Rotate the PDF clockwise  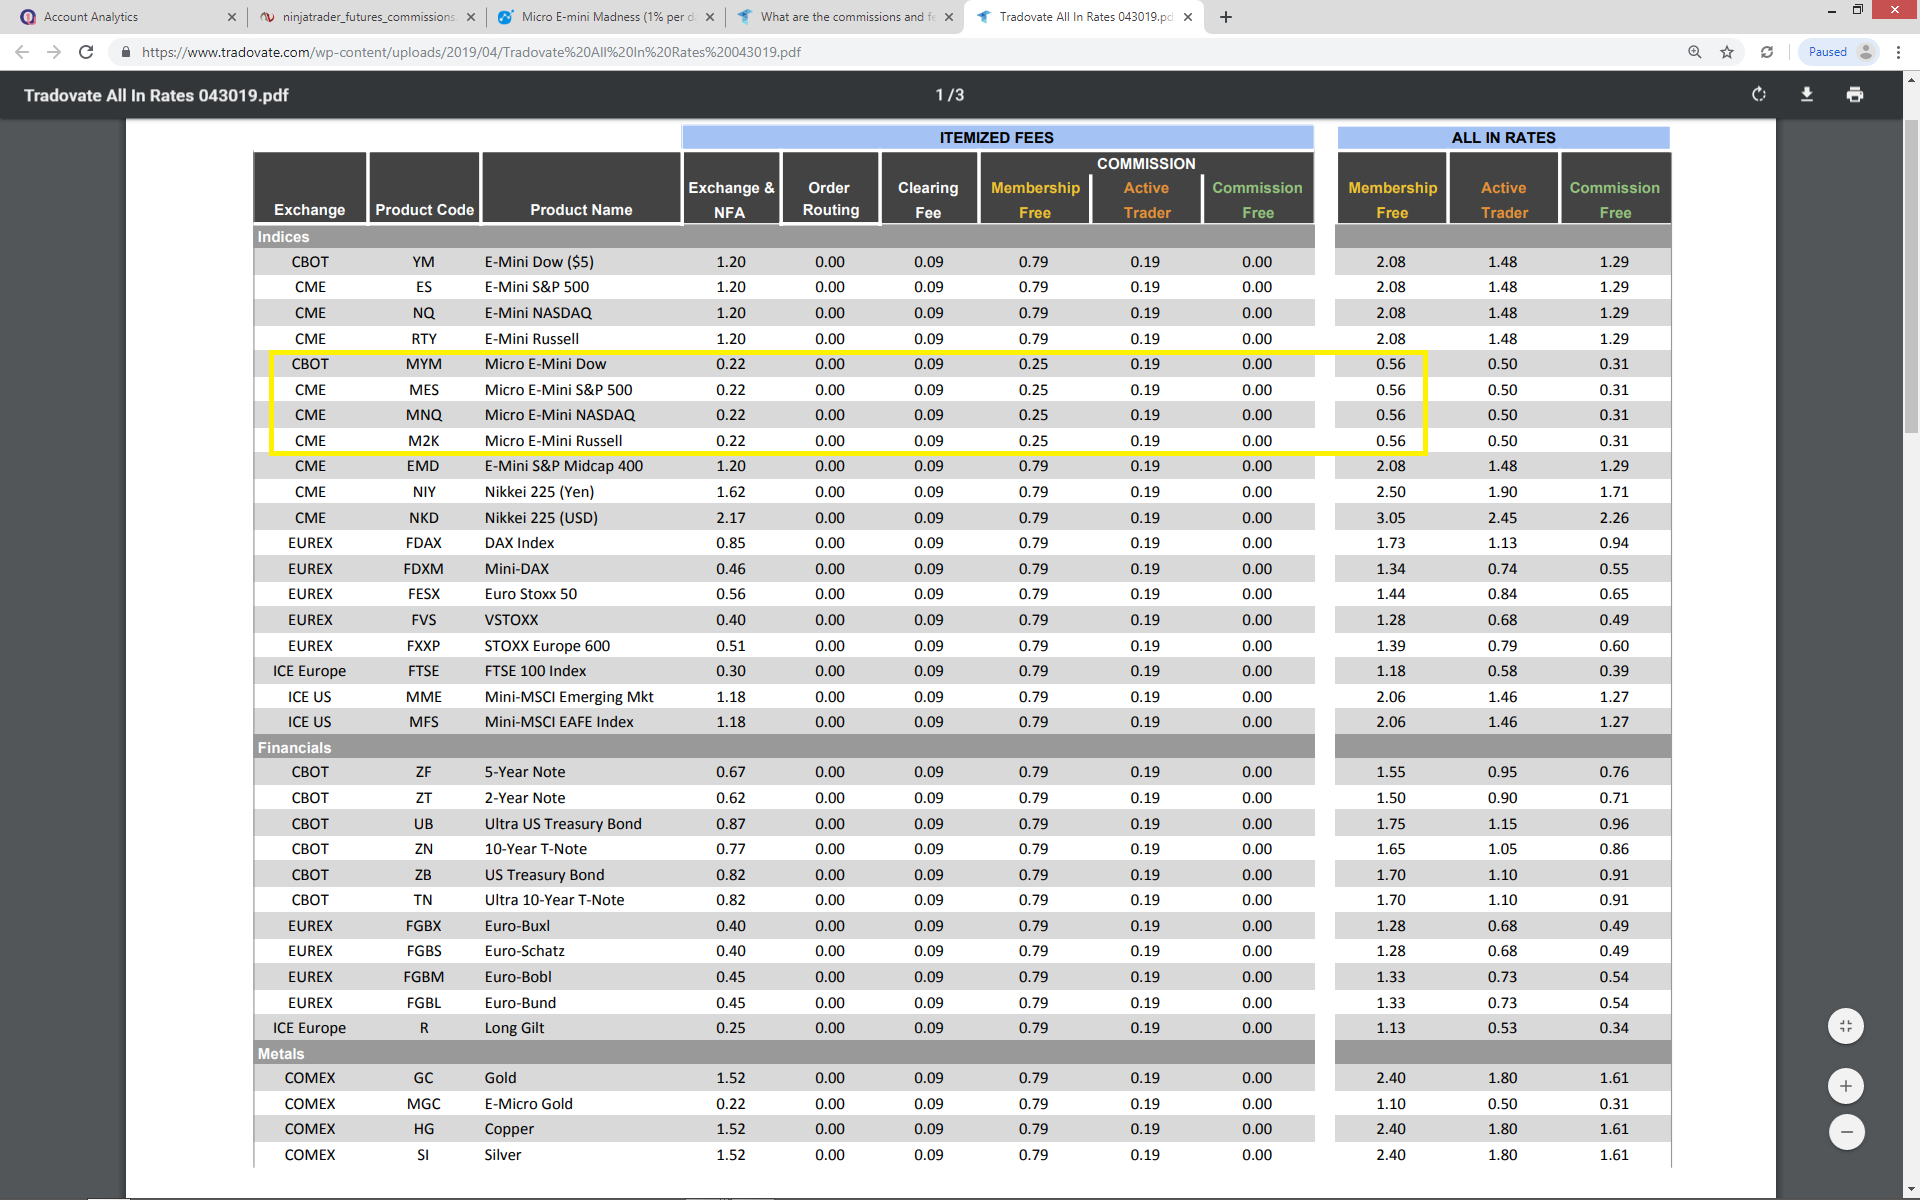[1759, 94]
